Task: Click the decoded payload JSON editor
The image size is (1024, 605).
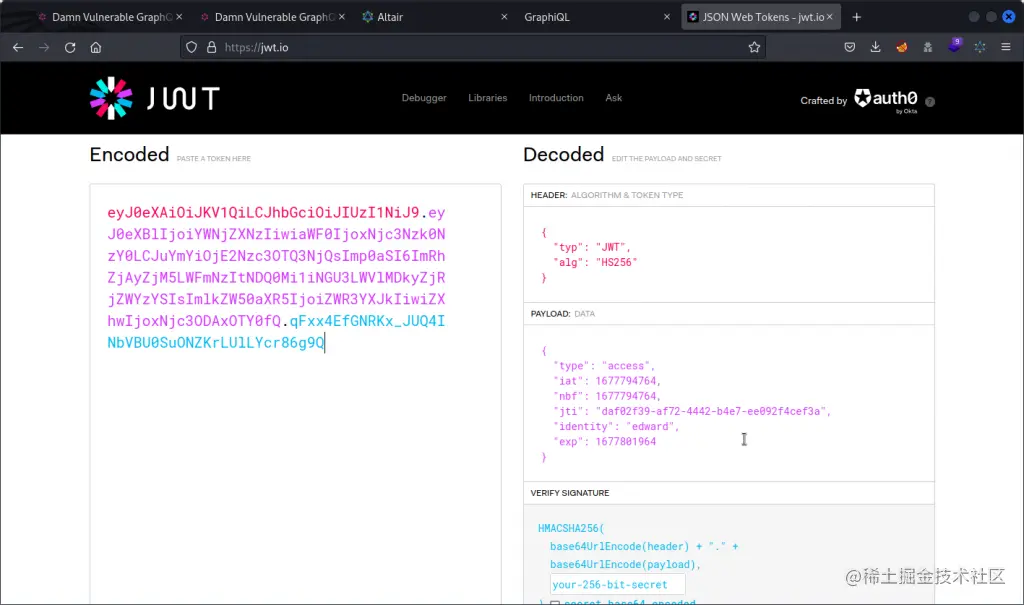Action: tap(729, 404)
